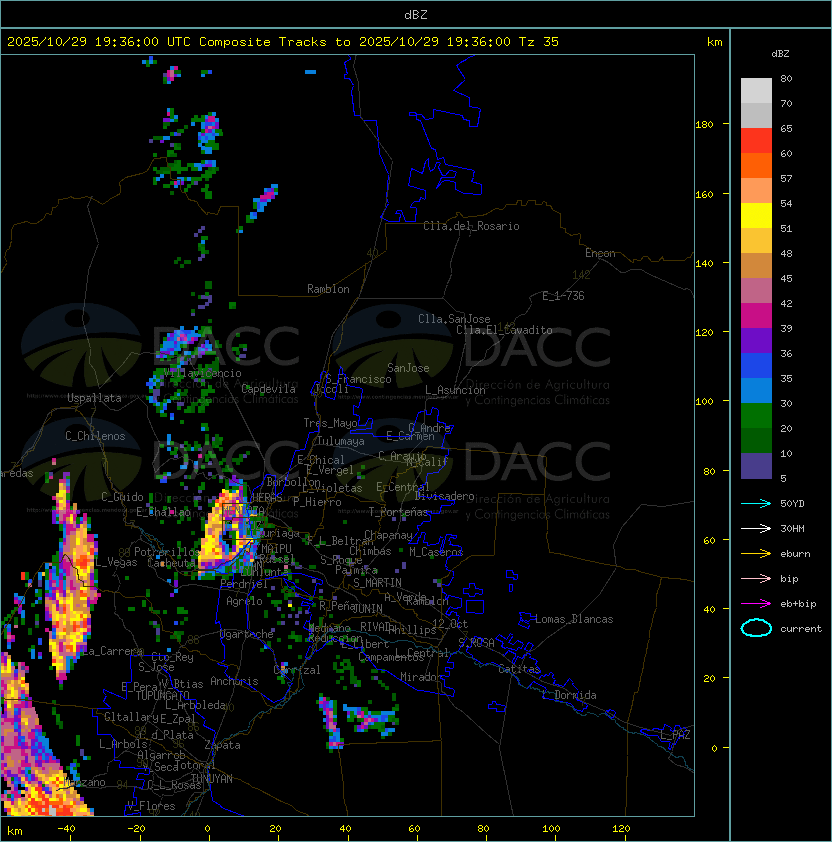Click the '50YD' legend label
Screen dimensions: 832x842
[792, 504]
